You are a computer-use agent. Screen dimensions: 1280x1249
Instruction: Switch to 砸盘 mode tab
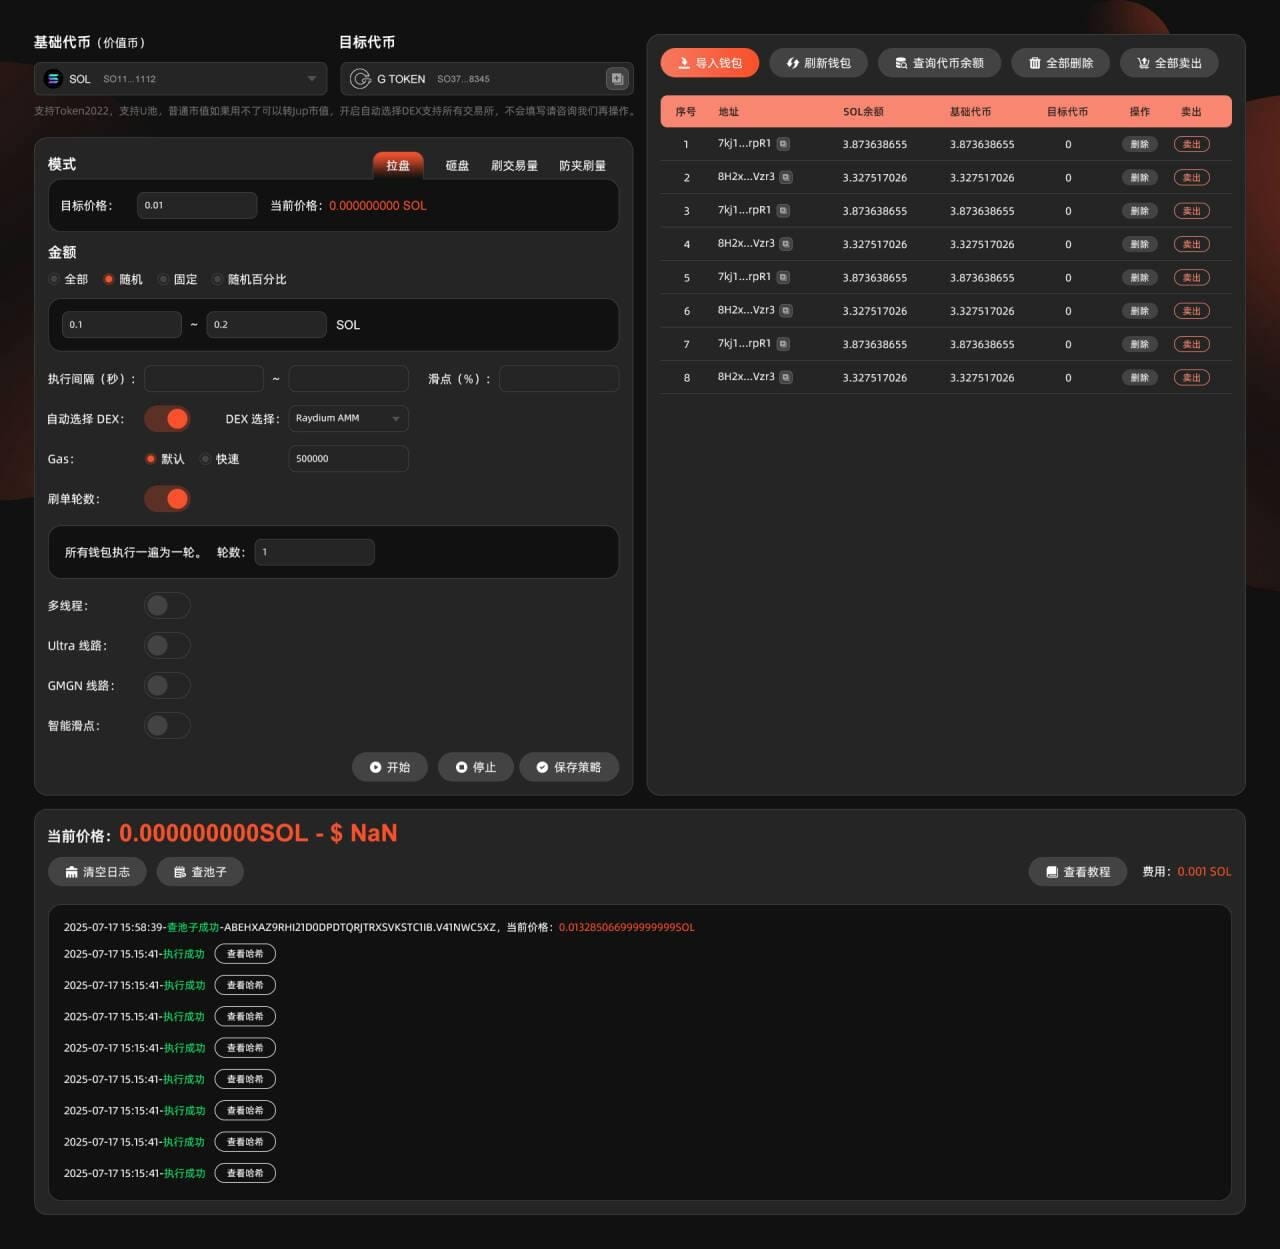pos(457,165)
